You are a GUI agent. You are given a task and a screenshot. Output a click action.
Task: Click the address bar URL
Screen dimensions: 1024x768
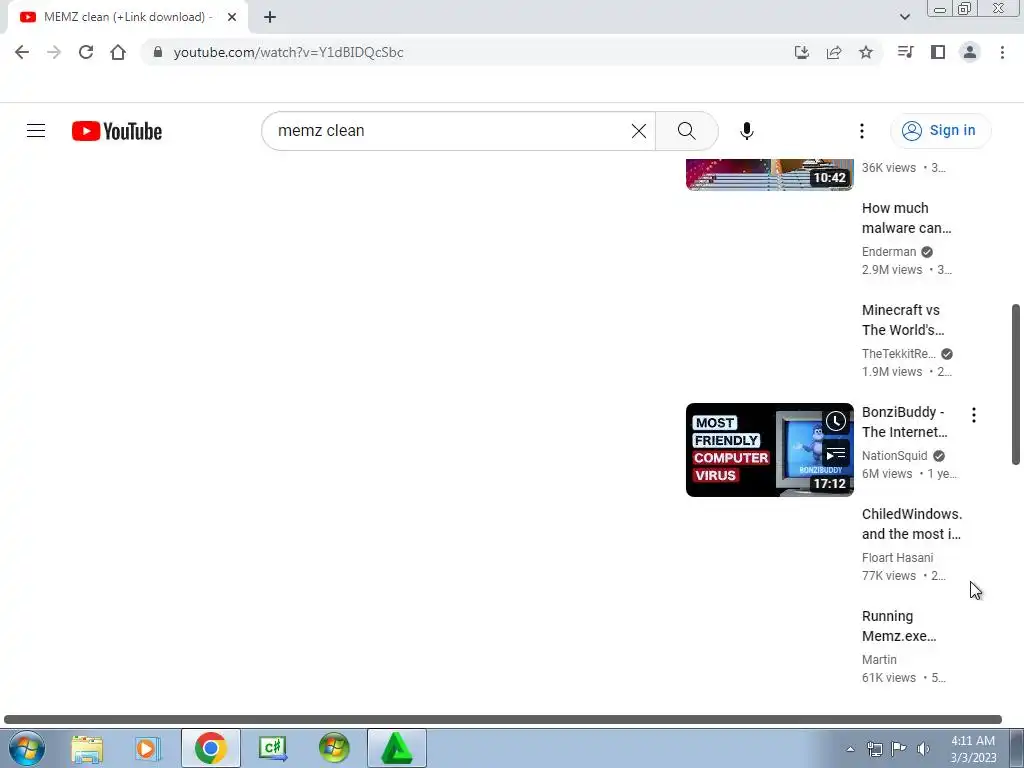coord(288,52)
